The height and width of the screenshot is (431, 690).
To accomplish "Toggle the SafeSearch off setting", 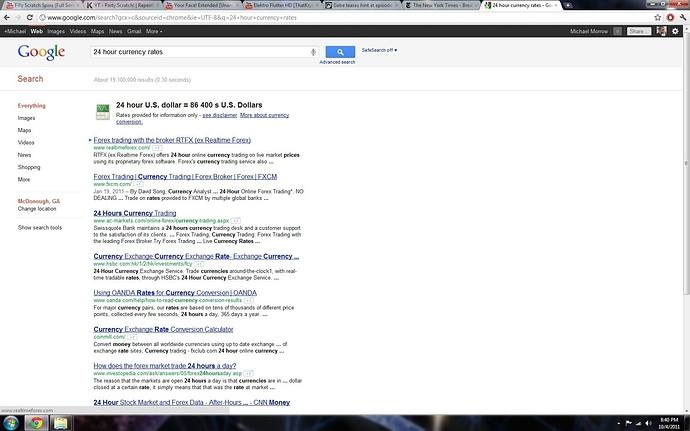I will [x=381, y=48].
